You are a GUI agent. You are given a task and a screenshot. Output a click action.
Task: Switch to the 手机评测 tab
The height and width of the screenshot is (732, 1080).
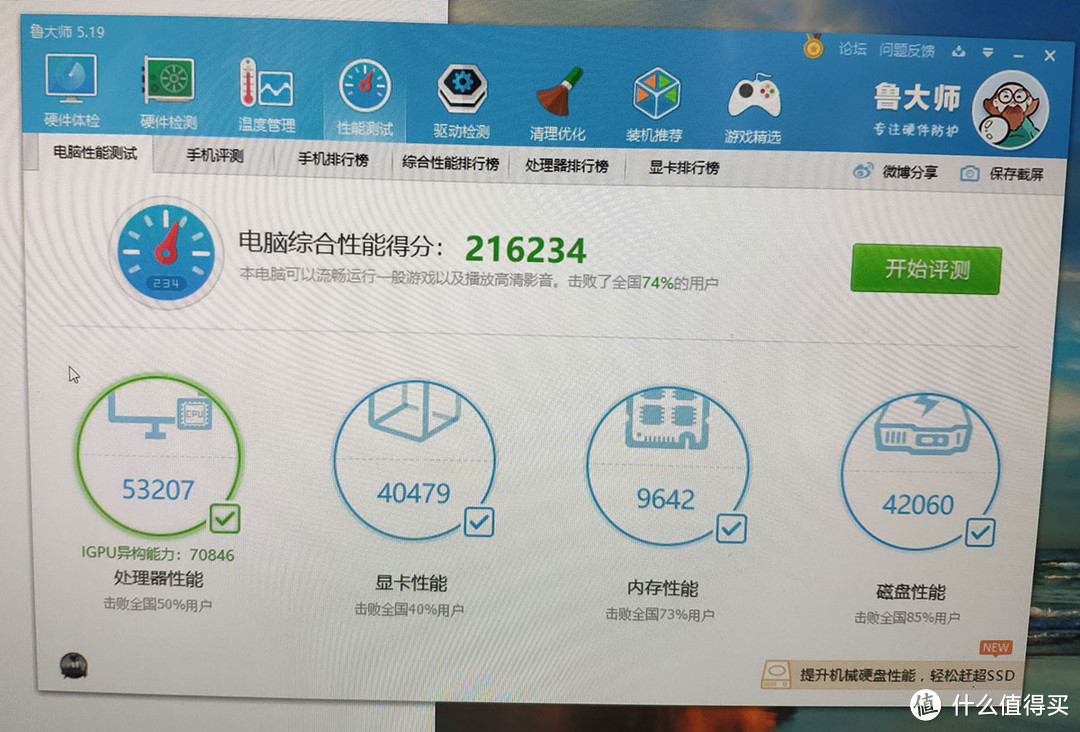click(214, 155)
